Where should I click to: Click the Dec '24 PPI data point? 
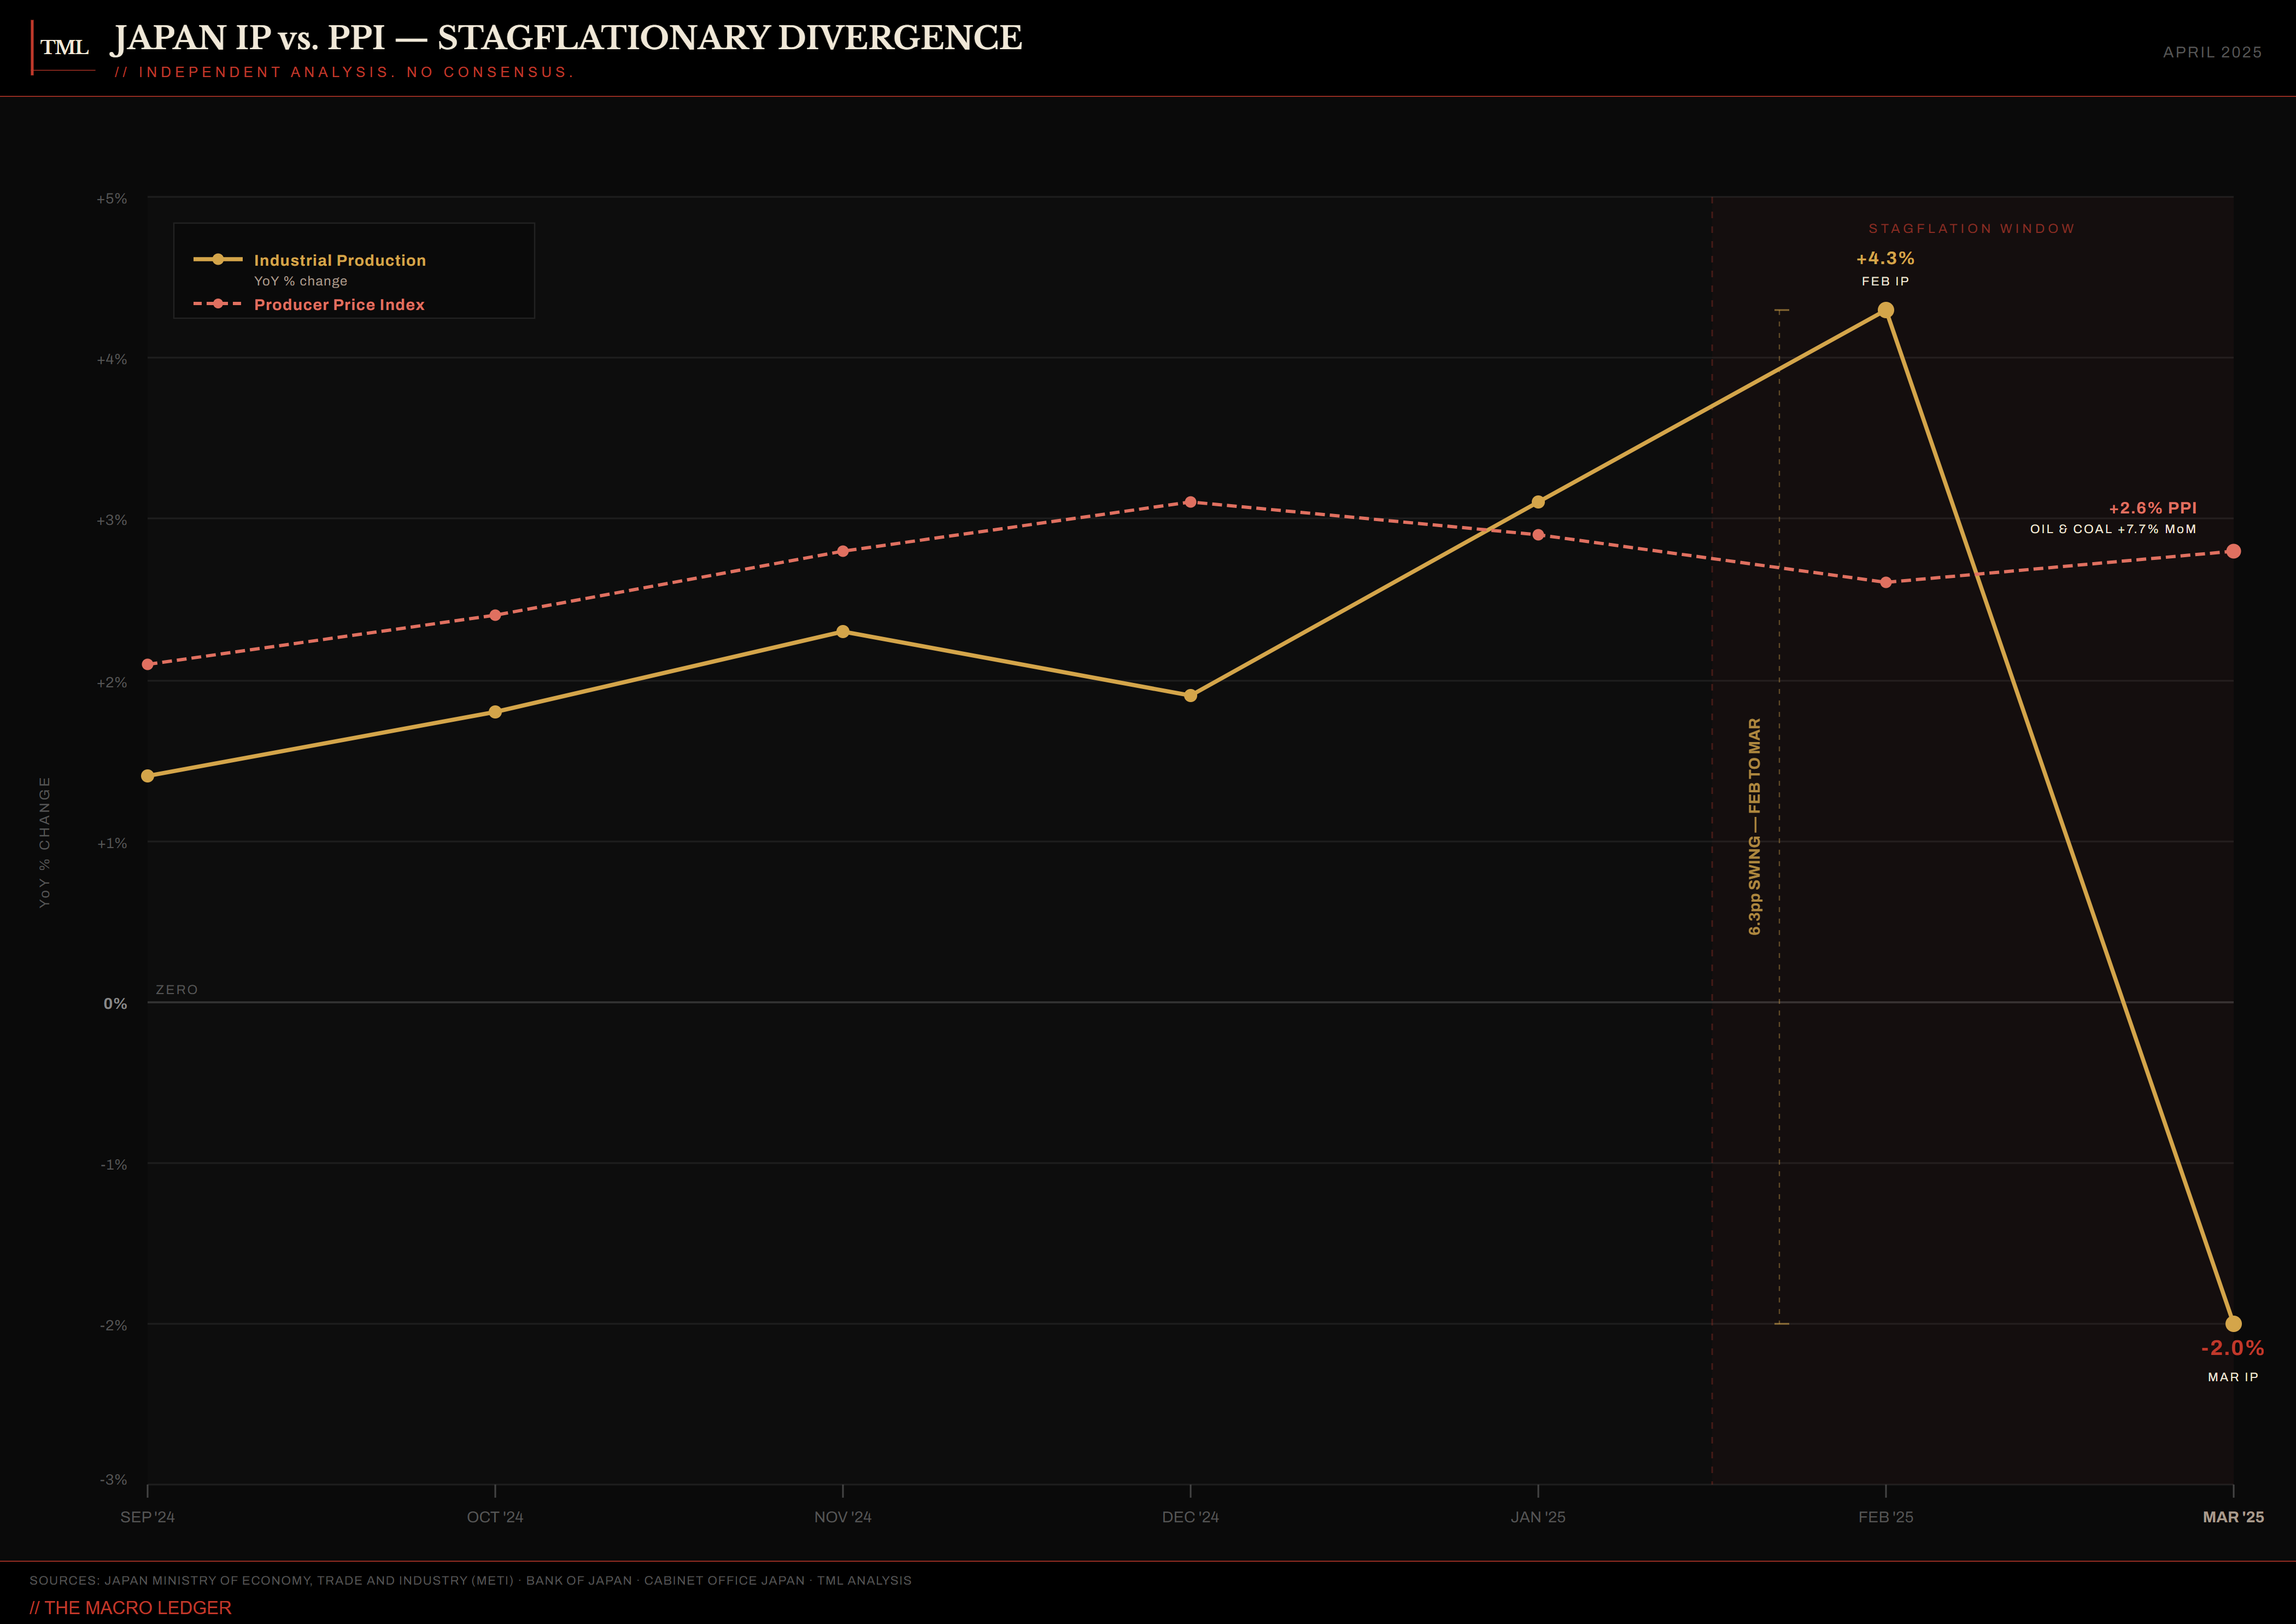coord(1190,502)
